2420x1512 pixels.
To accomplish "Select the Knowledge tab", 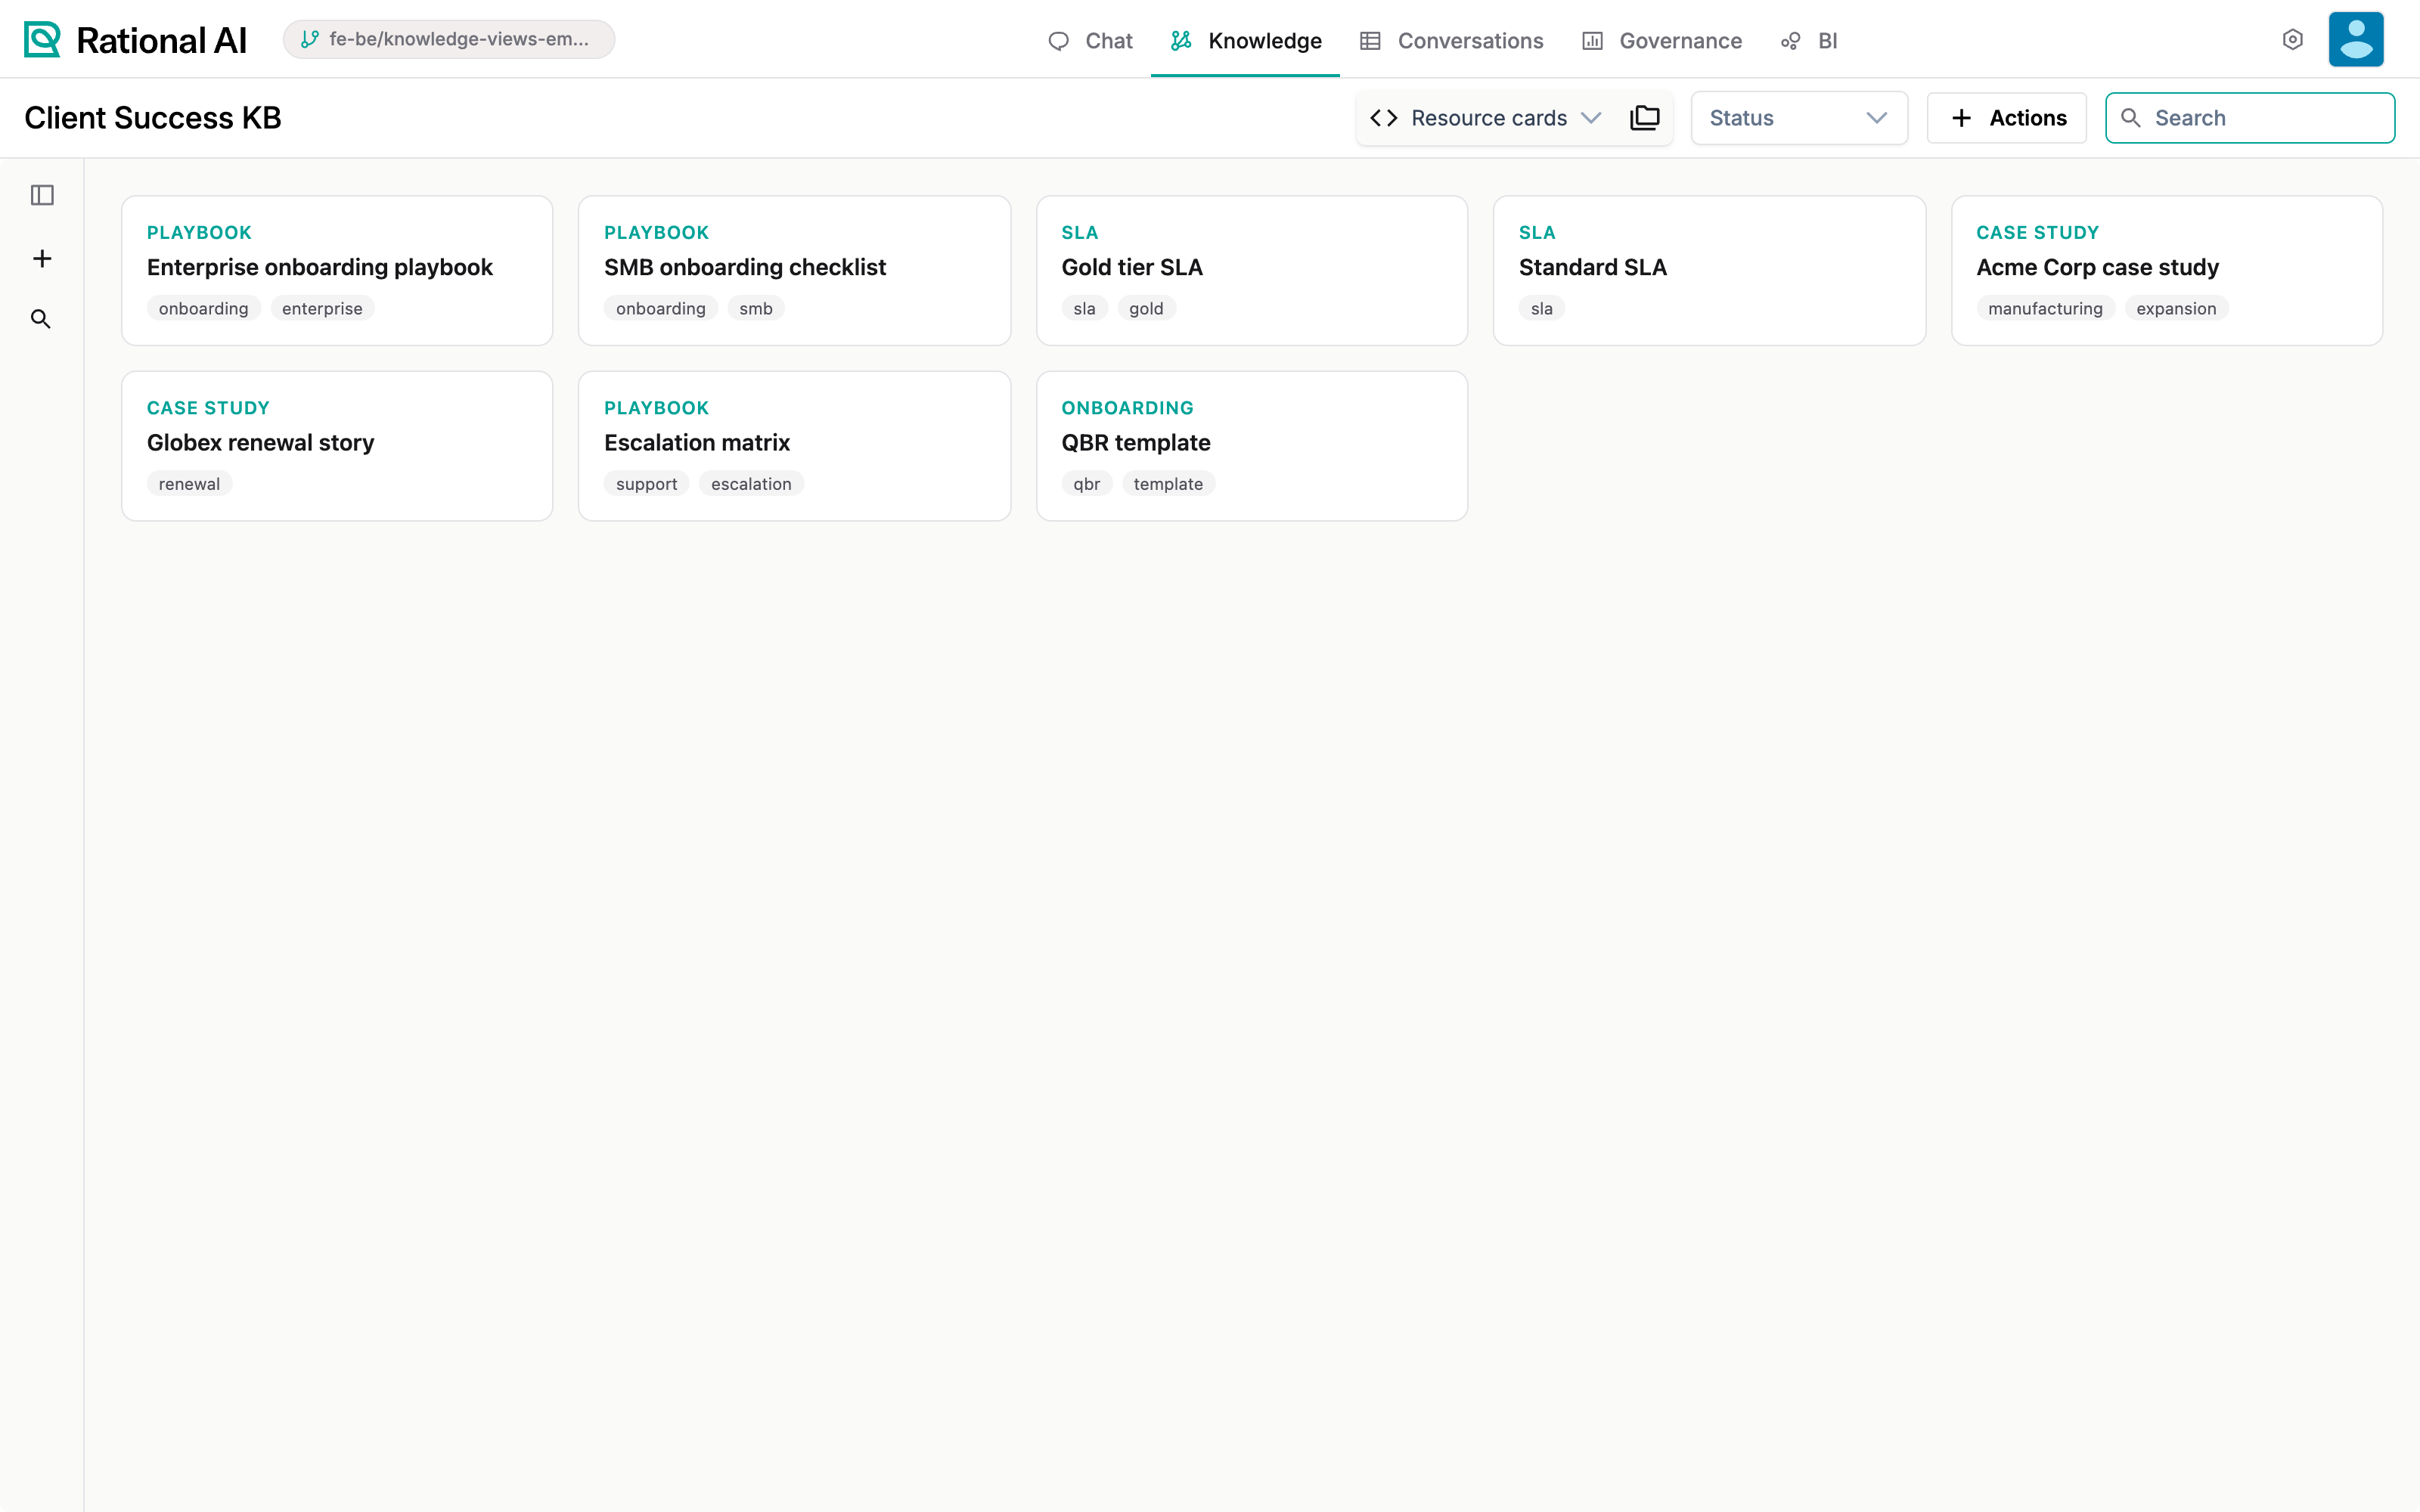I will pyautogui.click(x=1245, y=41).
